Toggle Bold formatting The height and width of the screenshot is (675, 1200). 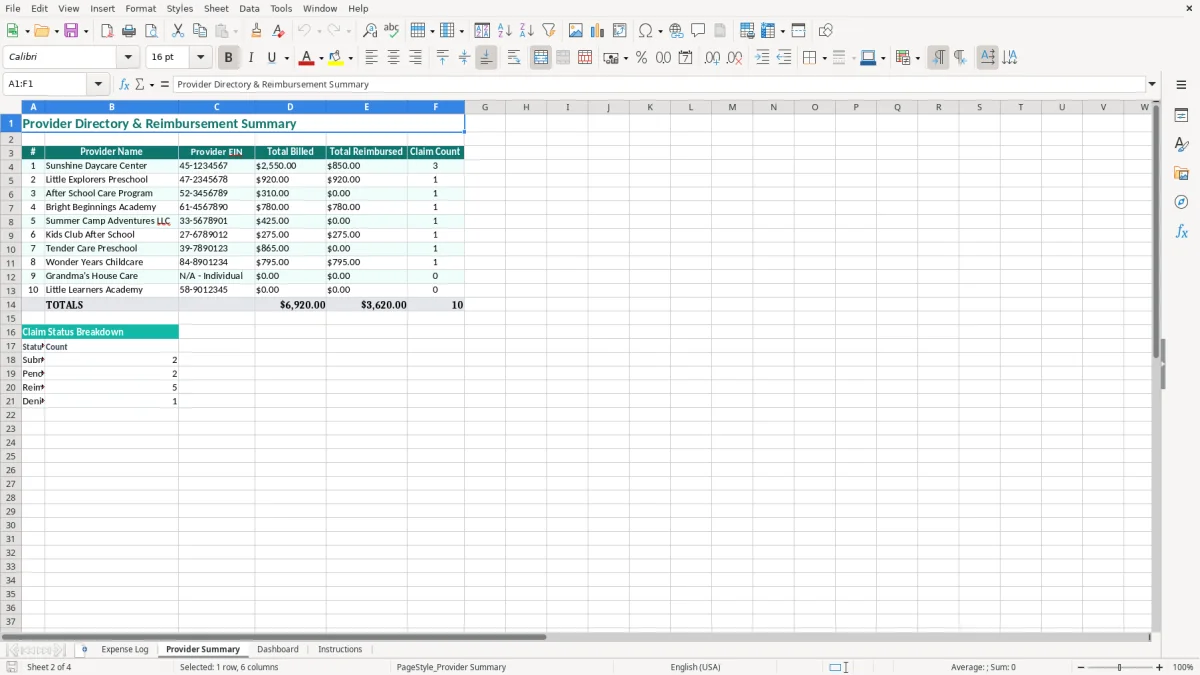coord(229,58)
